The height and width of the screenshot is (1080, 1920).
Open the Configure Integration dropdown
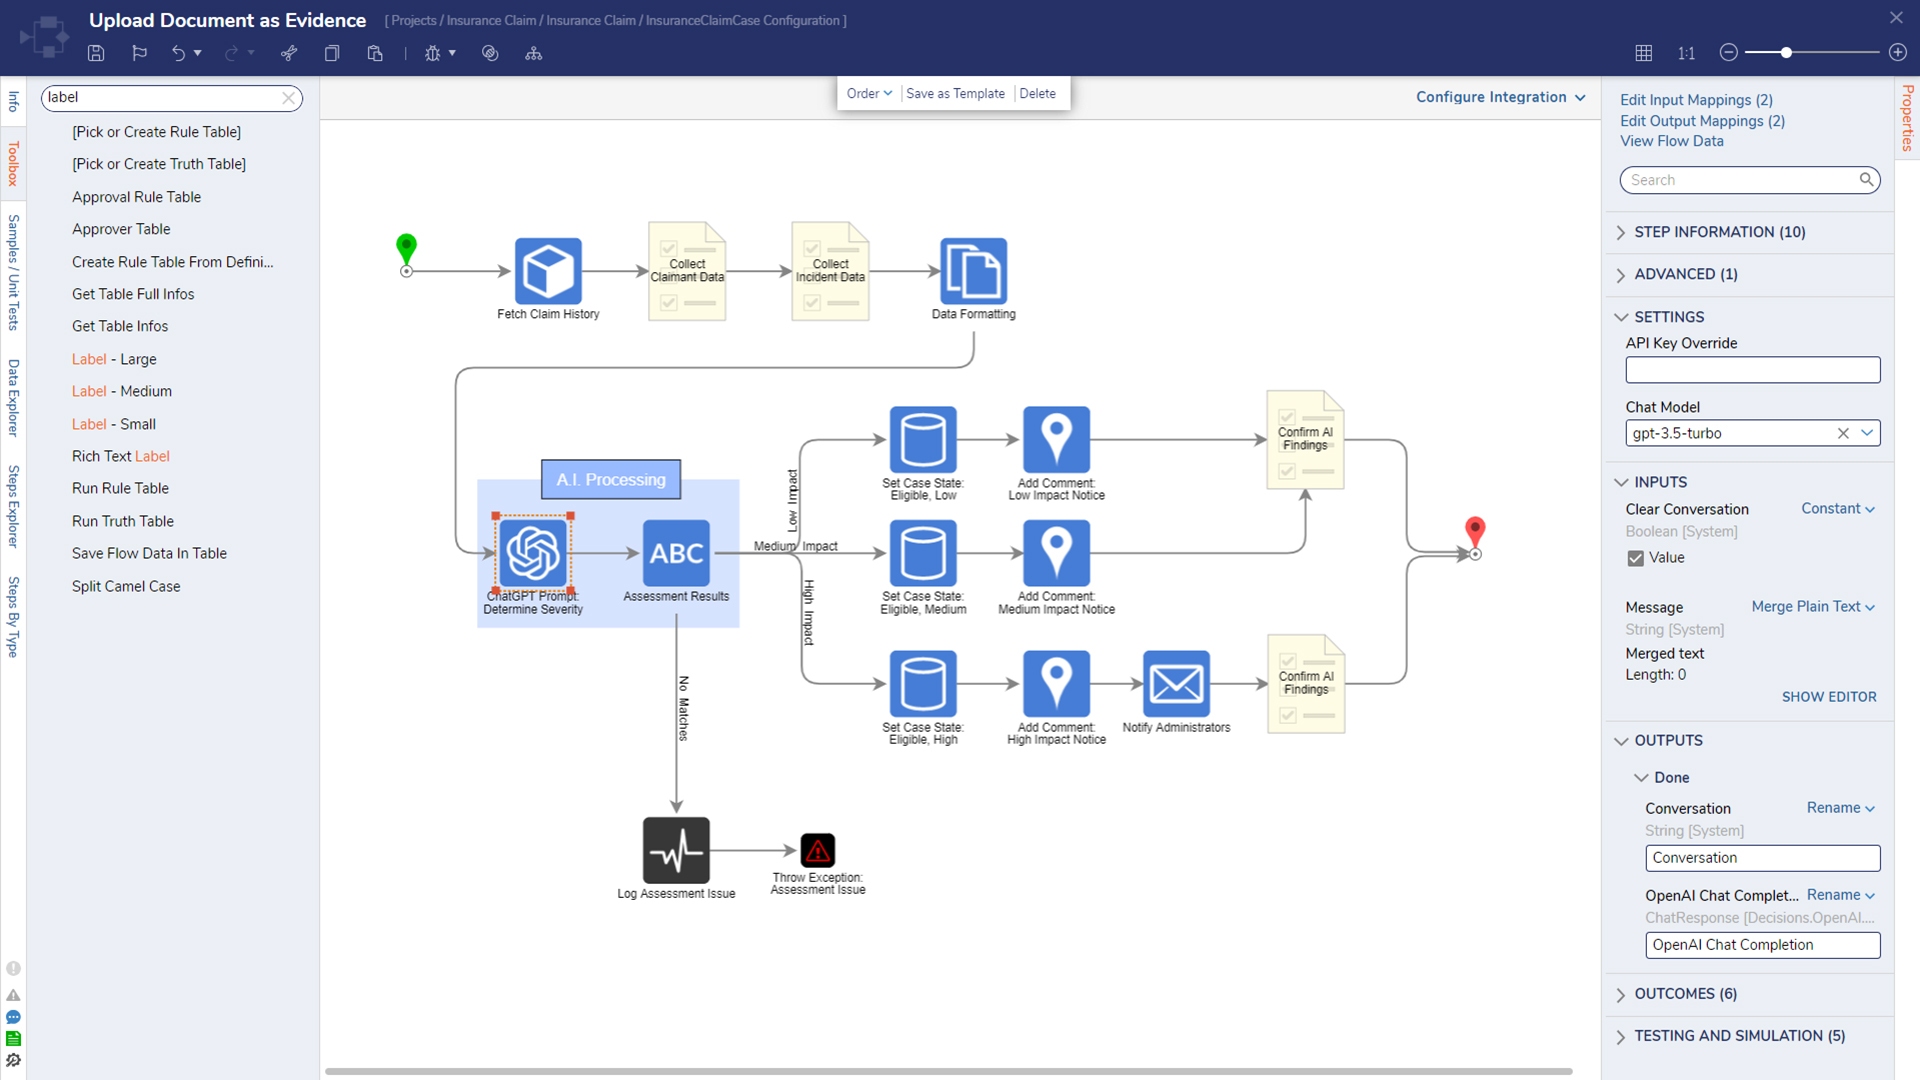coord(1500,97)
